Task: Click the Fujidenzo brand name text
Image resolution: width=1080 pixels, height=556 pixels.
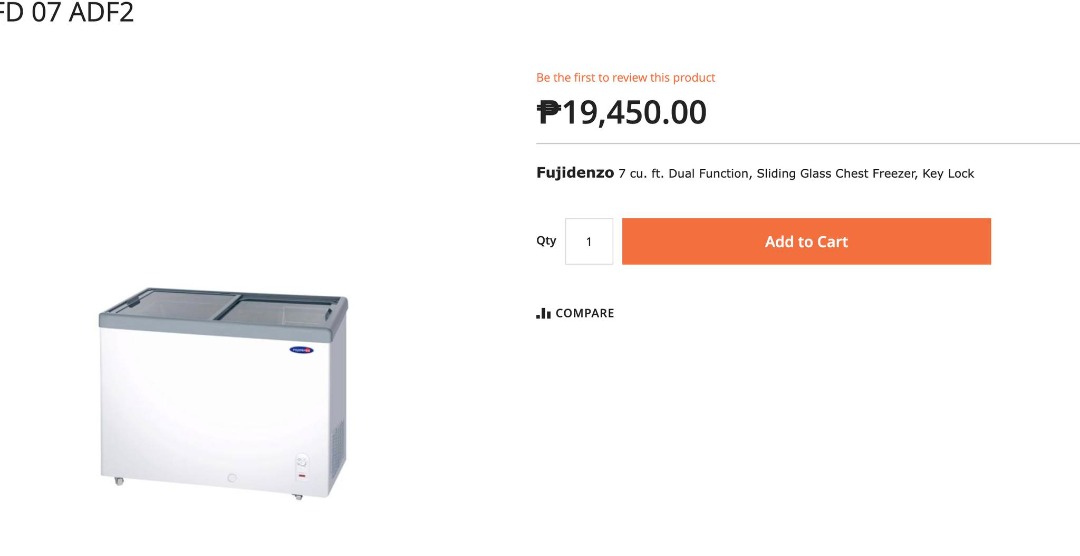Action: click(575, 173)
